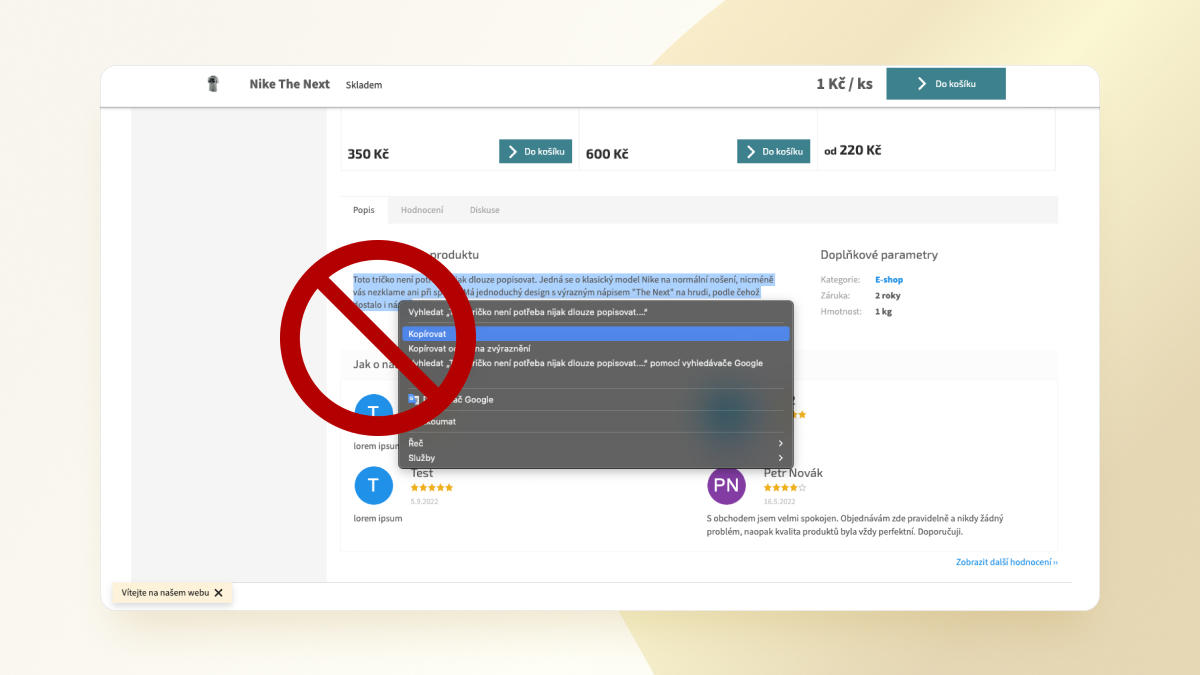This screenshot has height=675, width=1200.
Task: Choose Vyhledat pomocí vyhledávače Google entry
Action: (596, 363)
